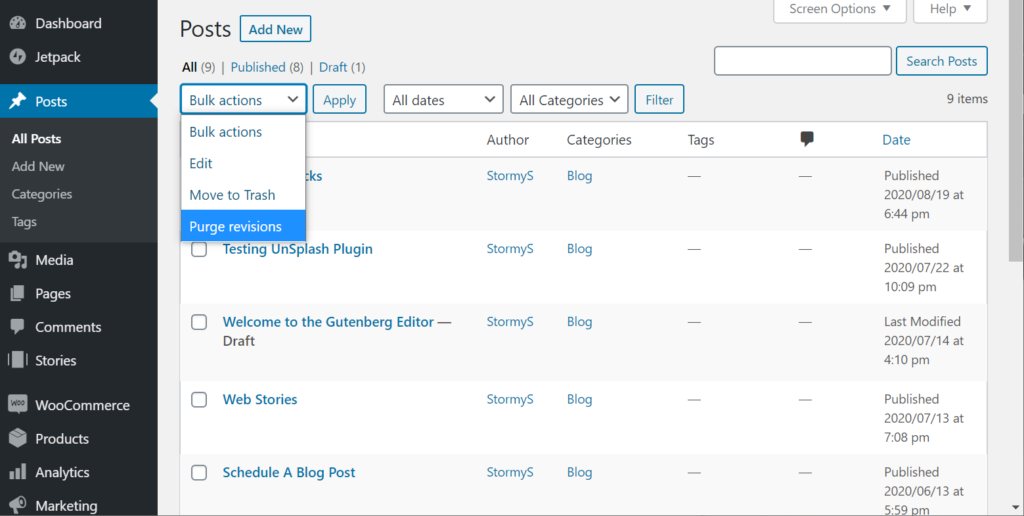The image size is (1024, 516).
Task: Click the Comments speech bubble sidebar icon
Action: [x=17, y=327]
